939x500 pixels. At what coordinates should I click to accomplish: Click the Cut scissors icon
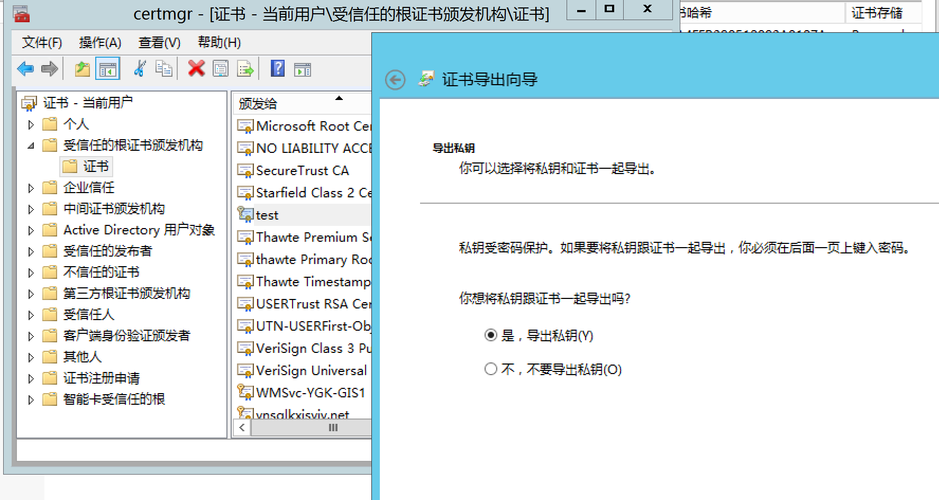[x=140, y=68]
